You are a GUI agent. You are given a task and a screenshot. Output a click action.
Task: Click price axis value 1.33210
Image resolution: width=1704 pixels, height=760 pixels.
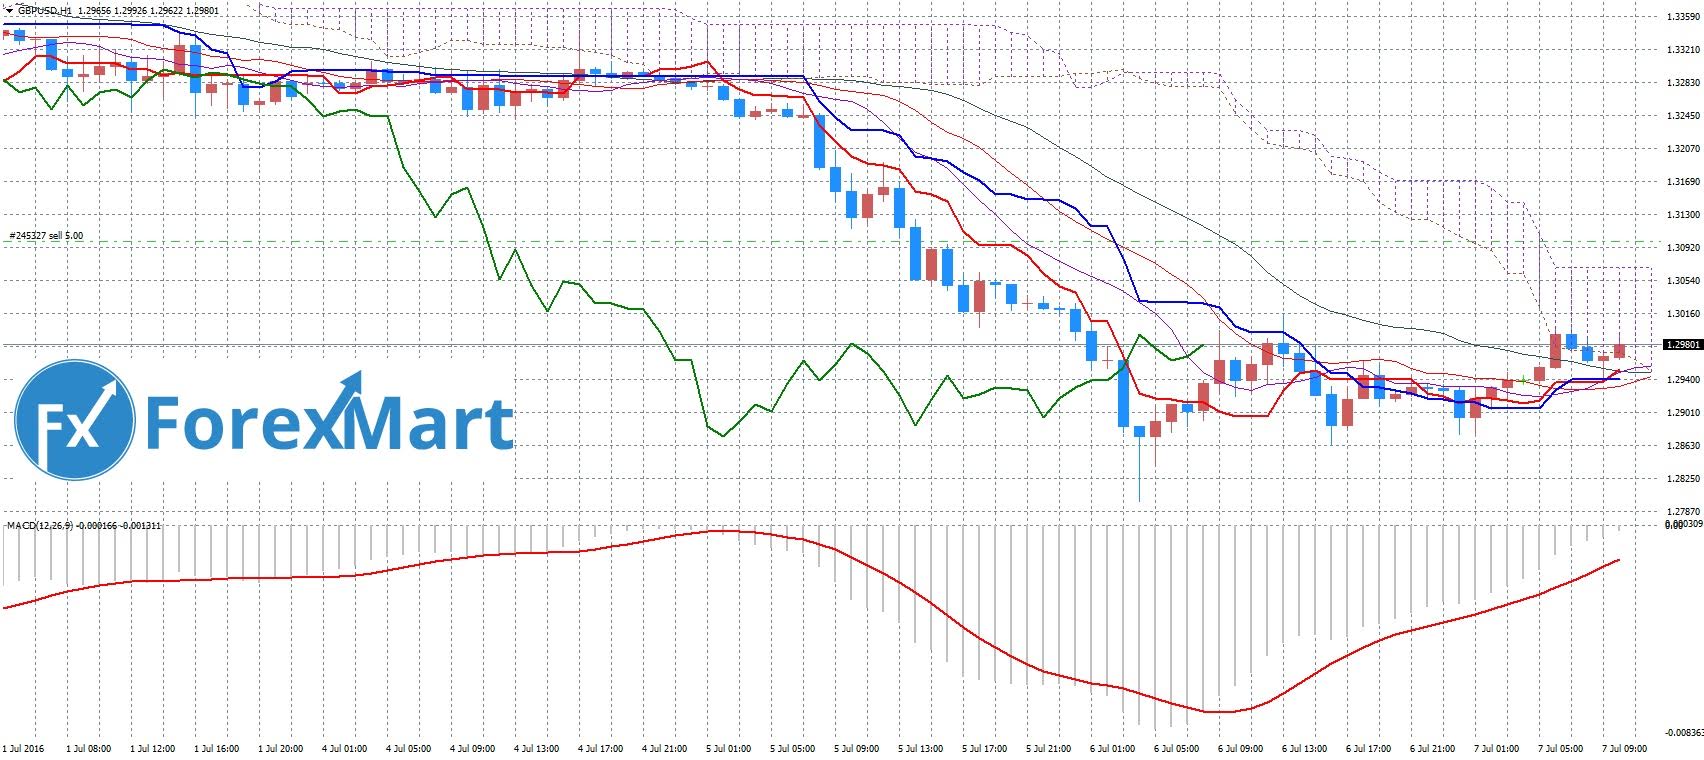1682,49
